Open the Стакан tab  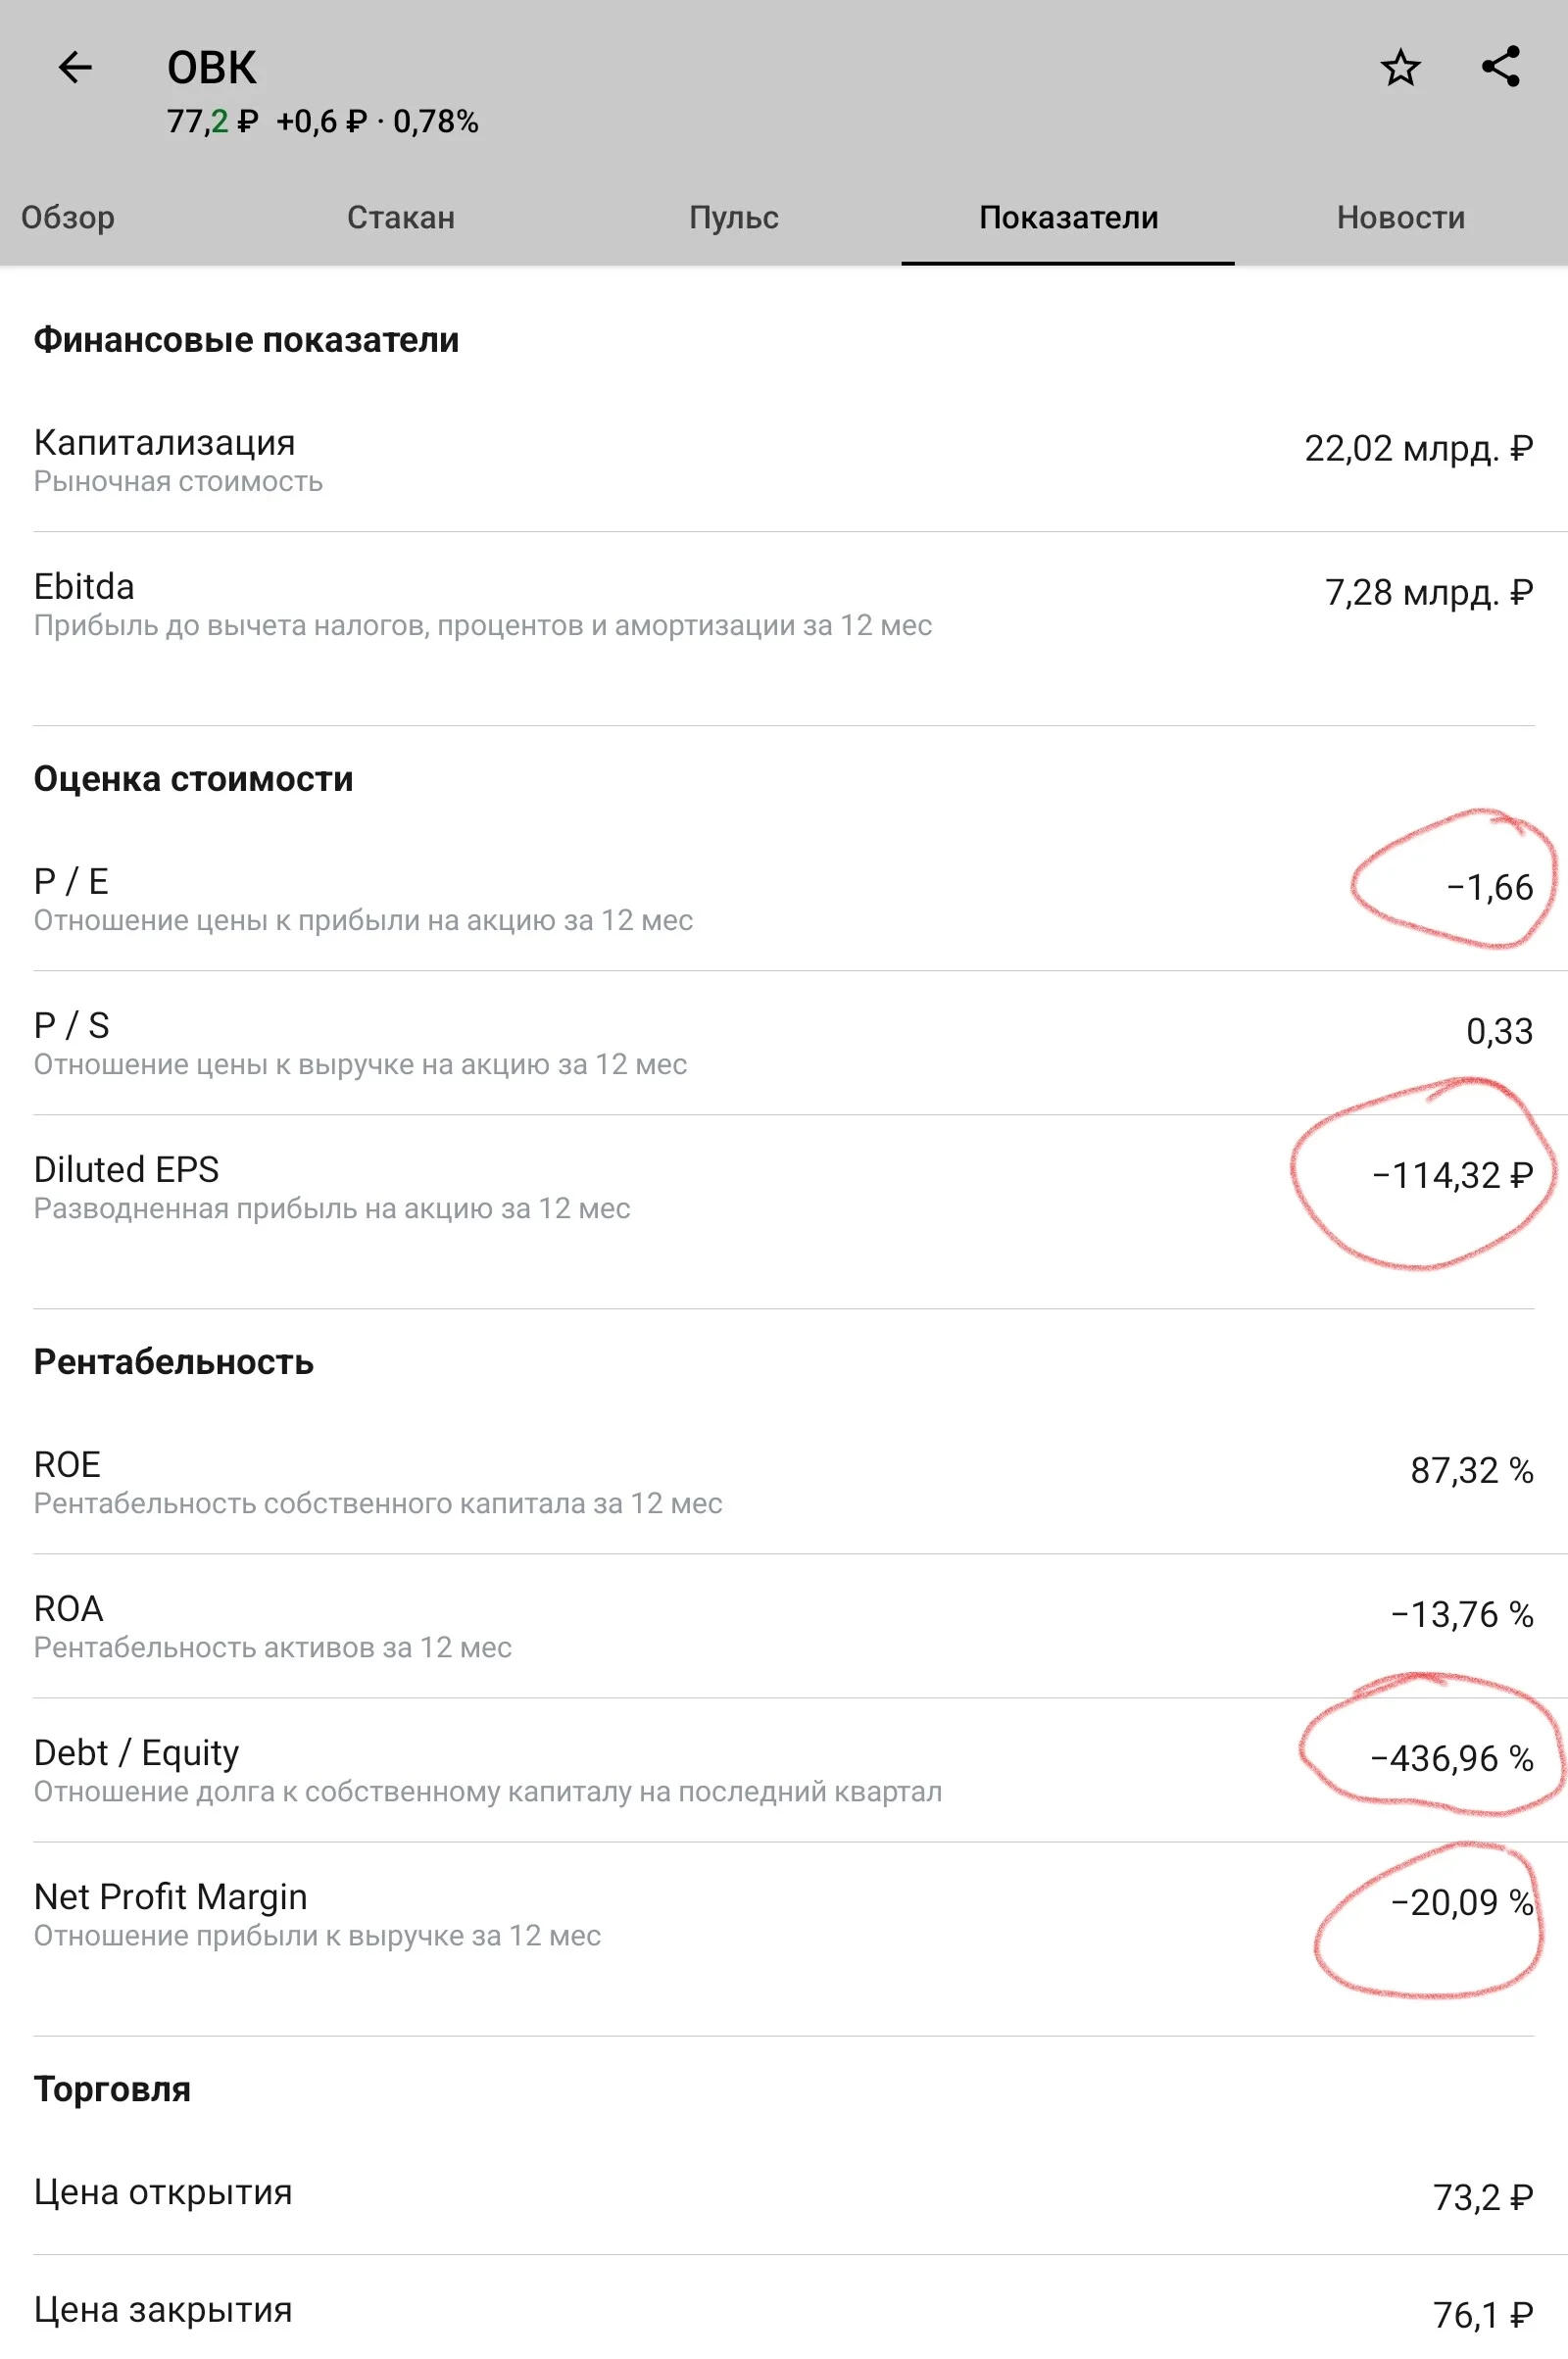pyautogui.click(x=401, y=217)
